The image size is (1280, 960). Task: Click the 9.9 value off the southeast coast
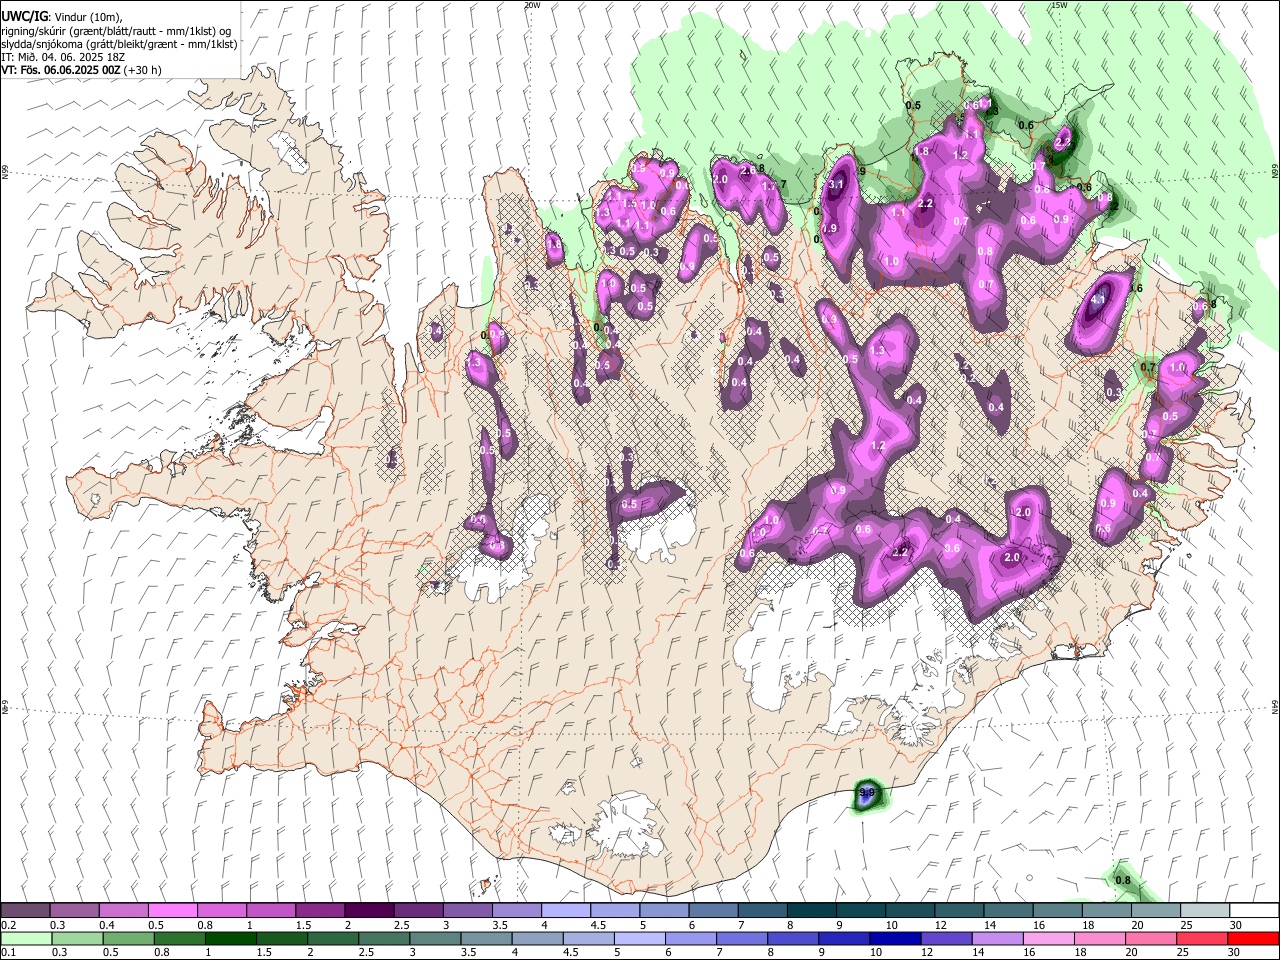[x=867, y=793]
